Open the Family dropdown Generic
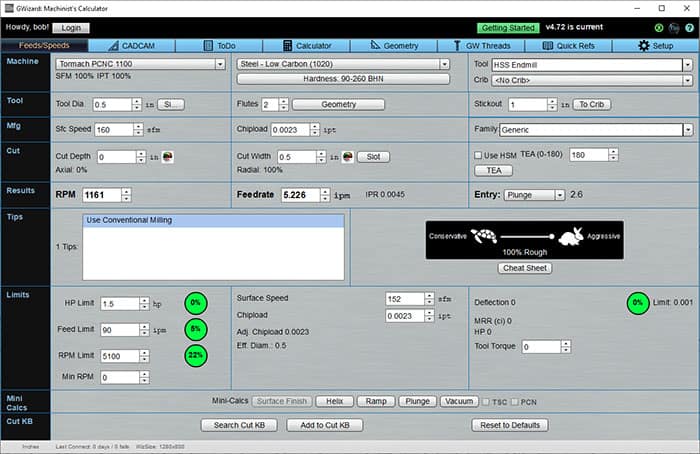 point(596,130)
